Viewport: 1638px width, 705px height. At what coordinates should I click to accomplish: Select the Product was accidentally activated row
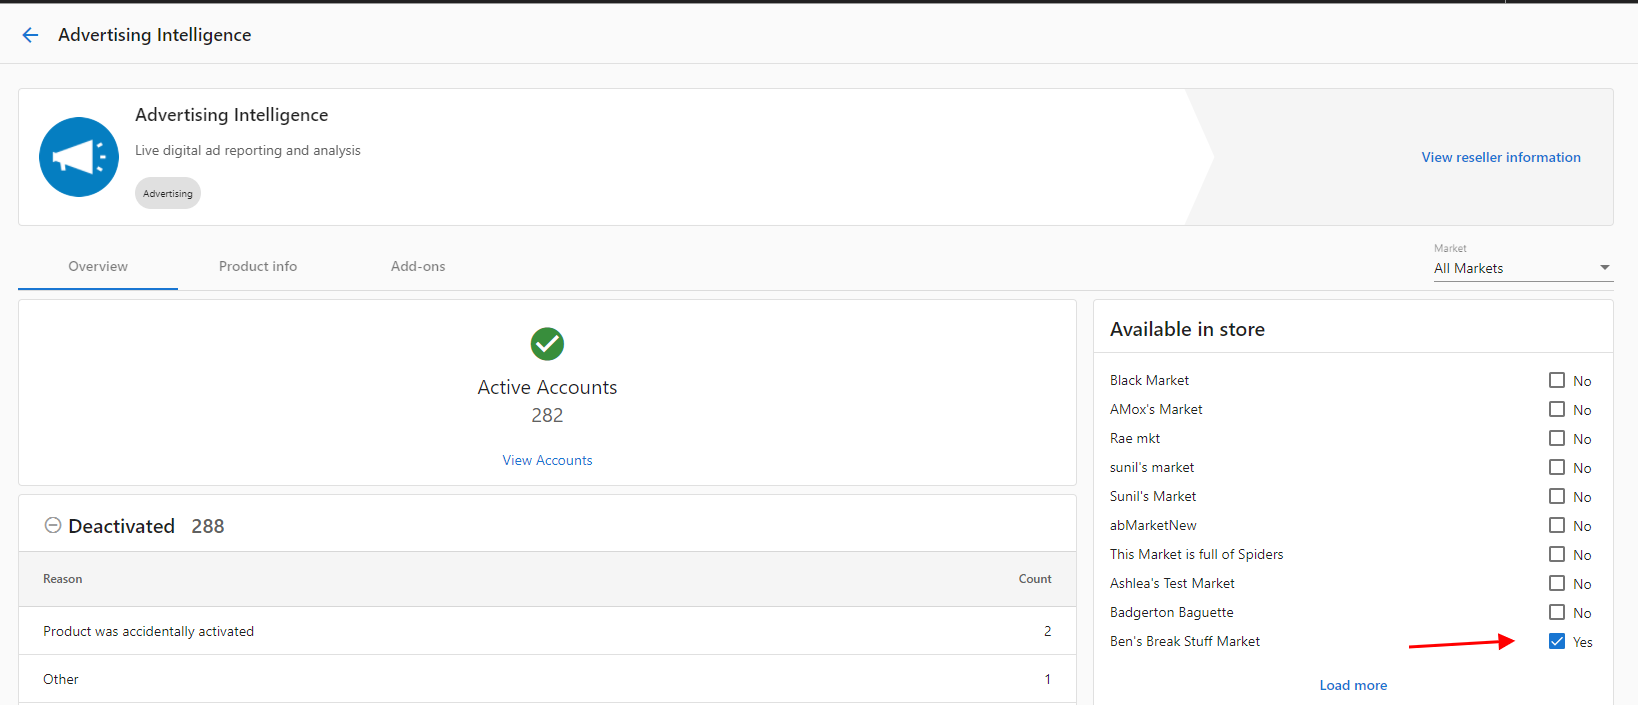tap(547, 631)
